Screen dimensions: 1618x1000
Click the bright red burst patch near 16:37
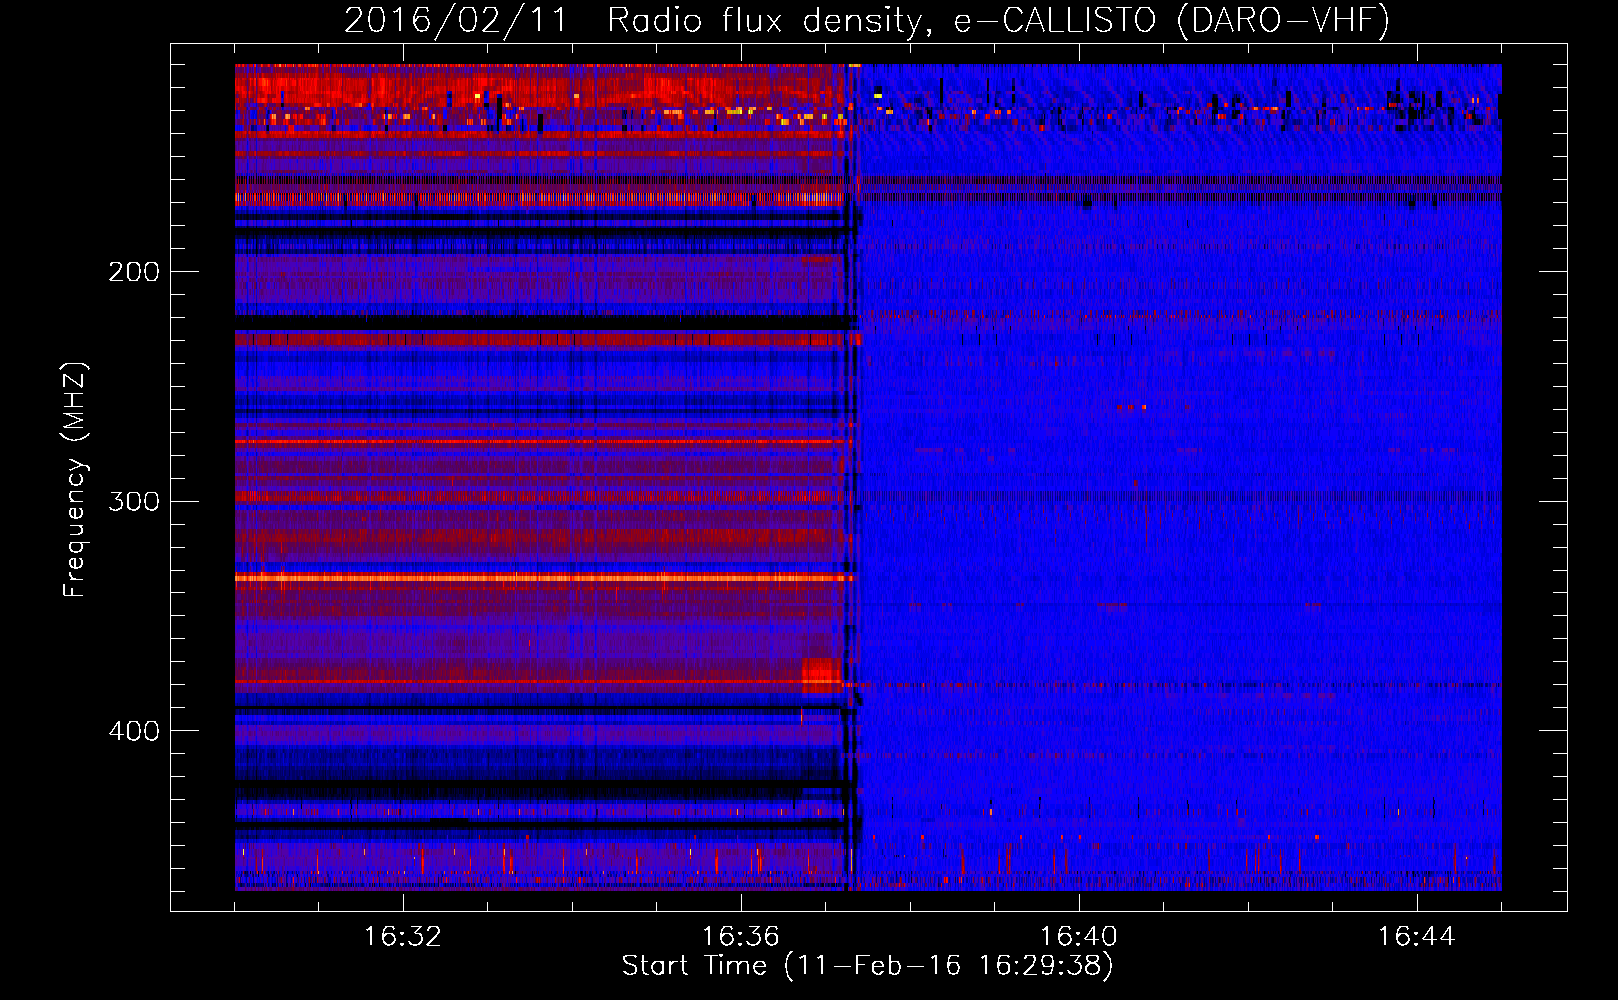[x=822, y=675]
